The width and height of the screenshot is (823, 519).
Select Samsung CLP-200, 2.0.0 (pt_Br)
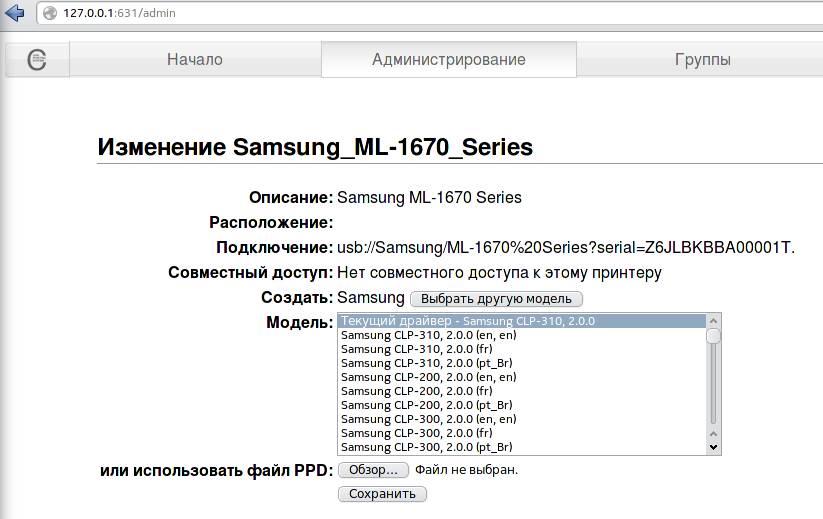tap(522, 405)
